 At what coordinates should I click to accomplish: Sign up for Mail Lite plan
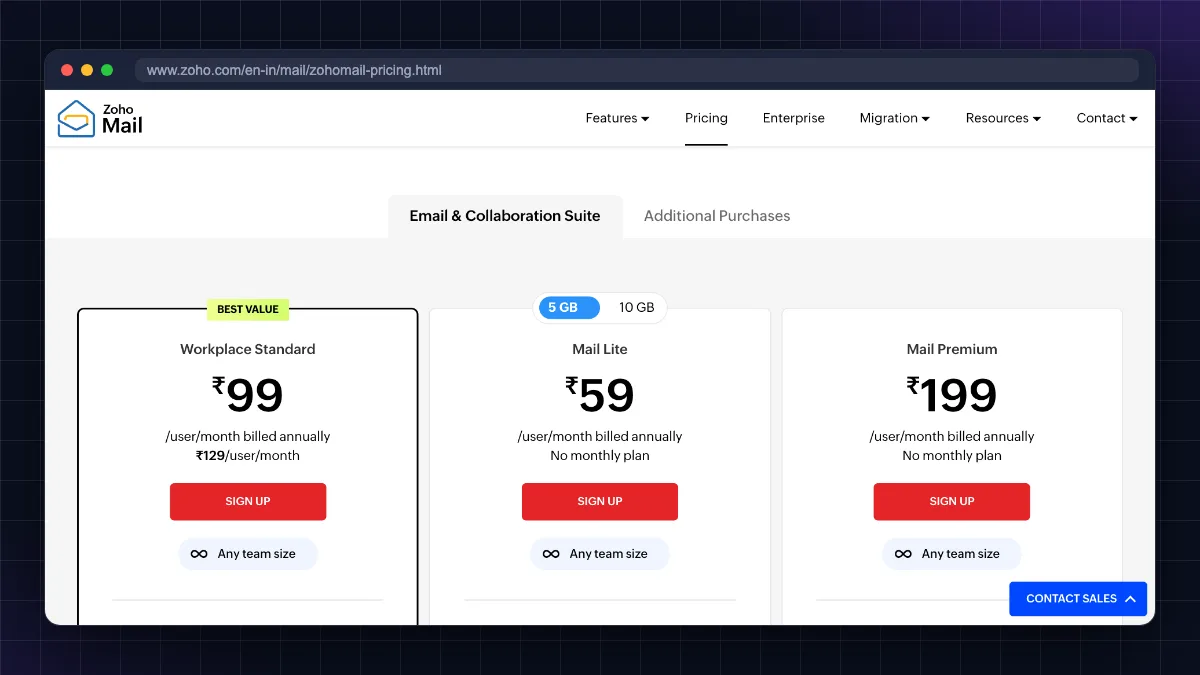point(600,501)
